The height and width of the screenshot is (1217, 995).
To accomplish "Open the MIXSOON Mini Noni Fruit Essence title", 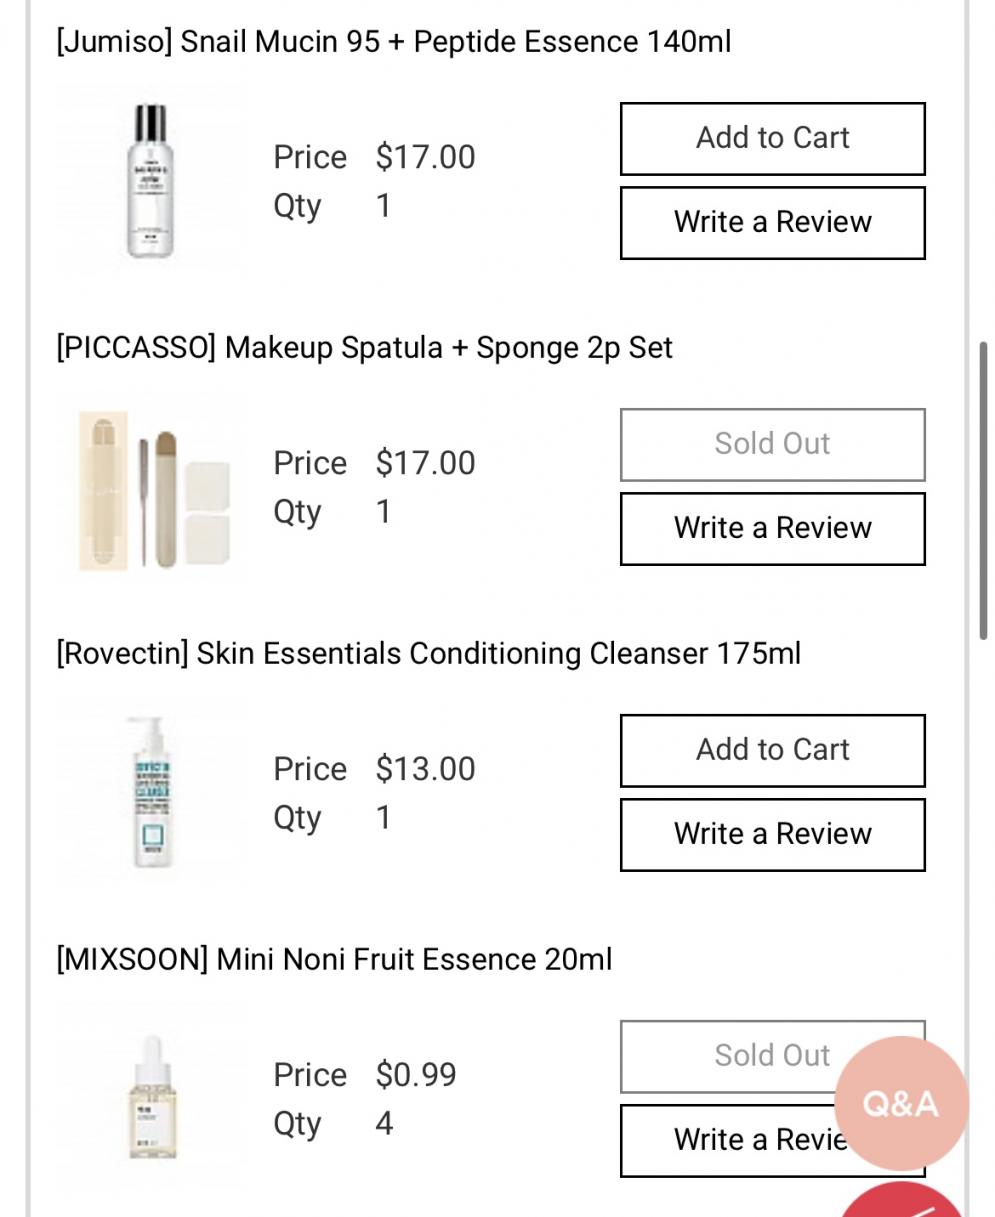I will click(x=334, y=960).
